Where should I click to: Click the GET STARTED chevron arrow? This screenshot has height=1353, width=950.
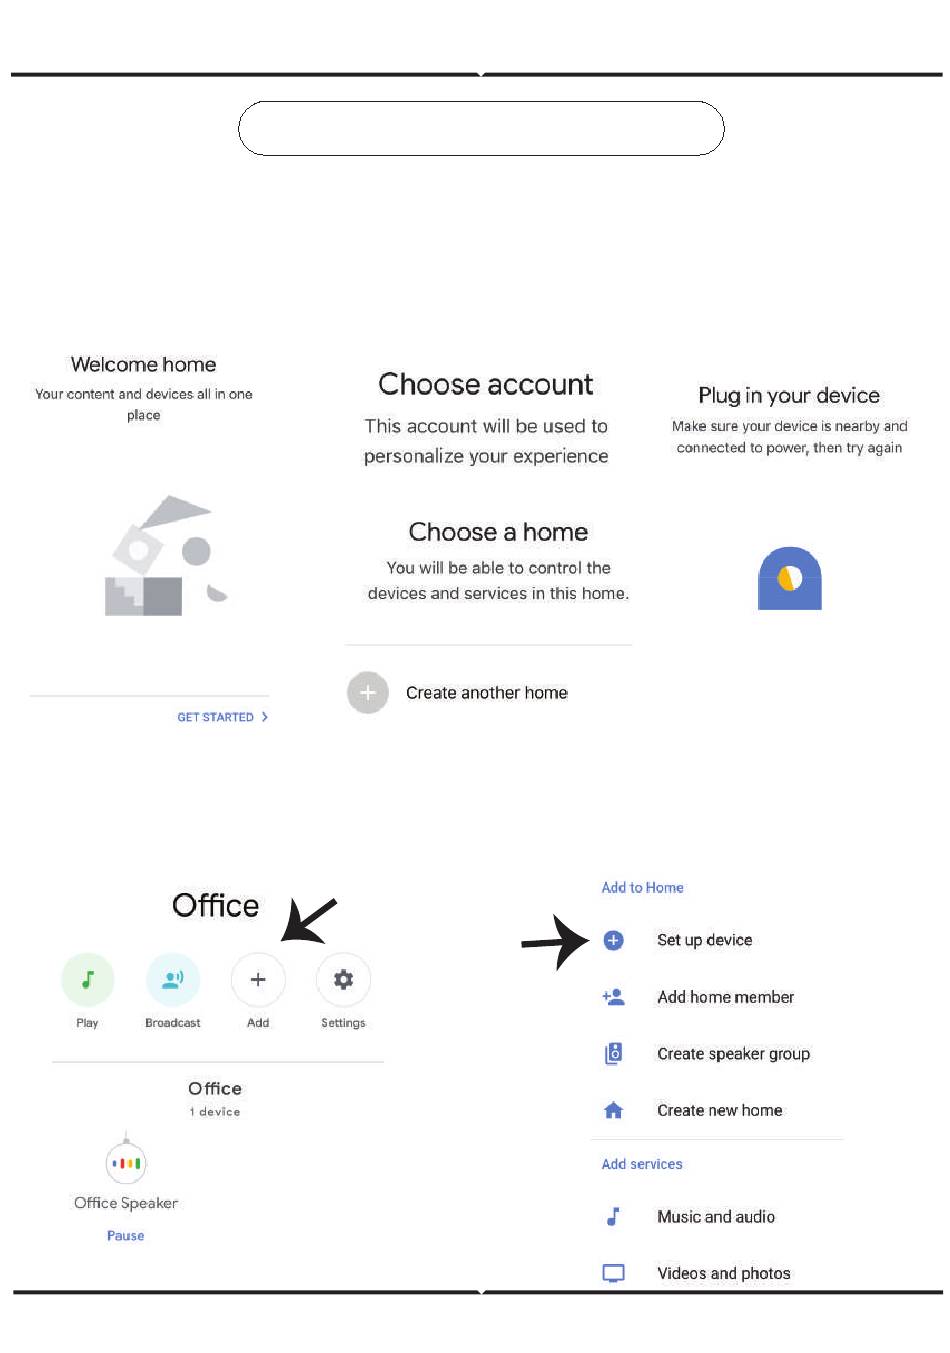point(265,717)
